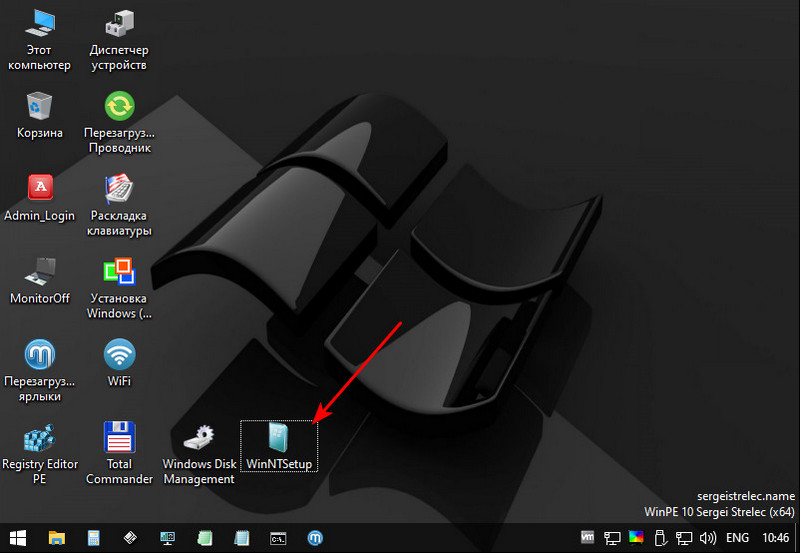Click the blue notepad taskbar icon
The image size is (800, 553).
(x=241, y=538)
